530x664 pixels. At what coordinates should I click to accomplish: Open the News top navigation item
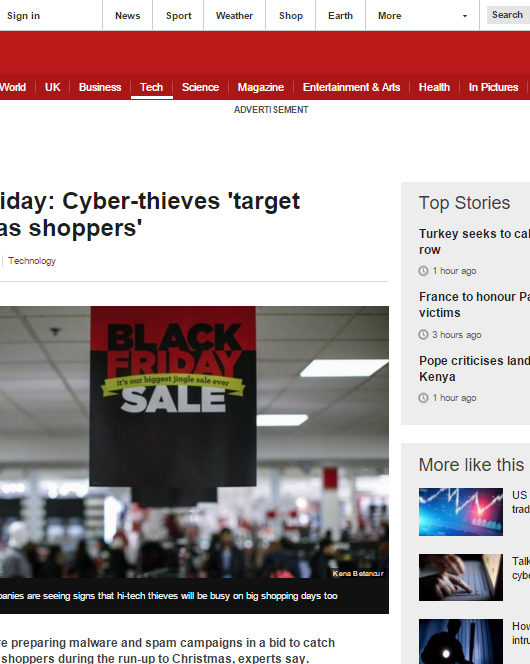(127, 16)
